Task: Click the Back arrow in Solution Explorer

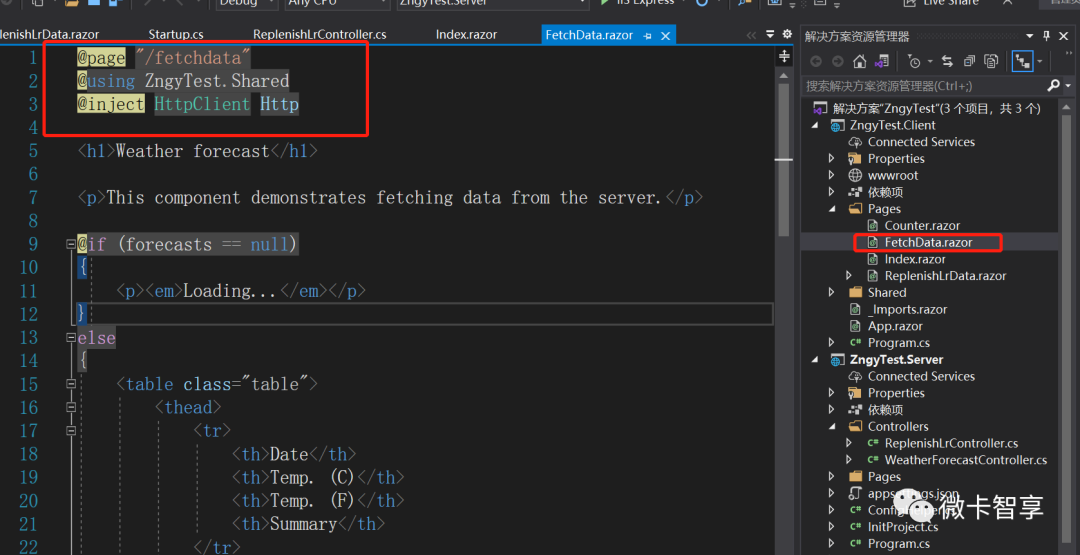Action: pyautogui.click(x=816, y=61)
